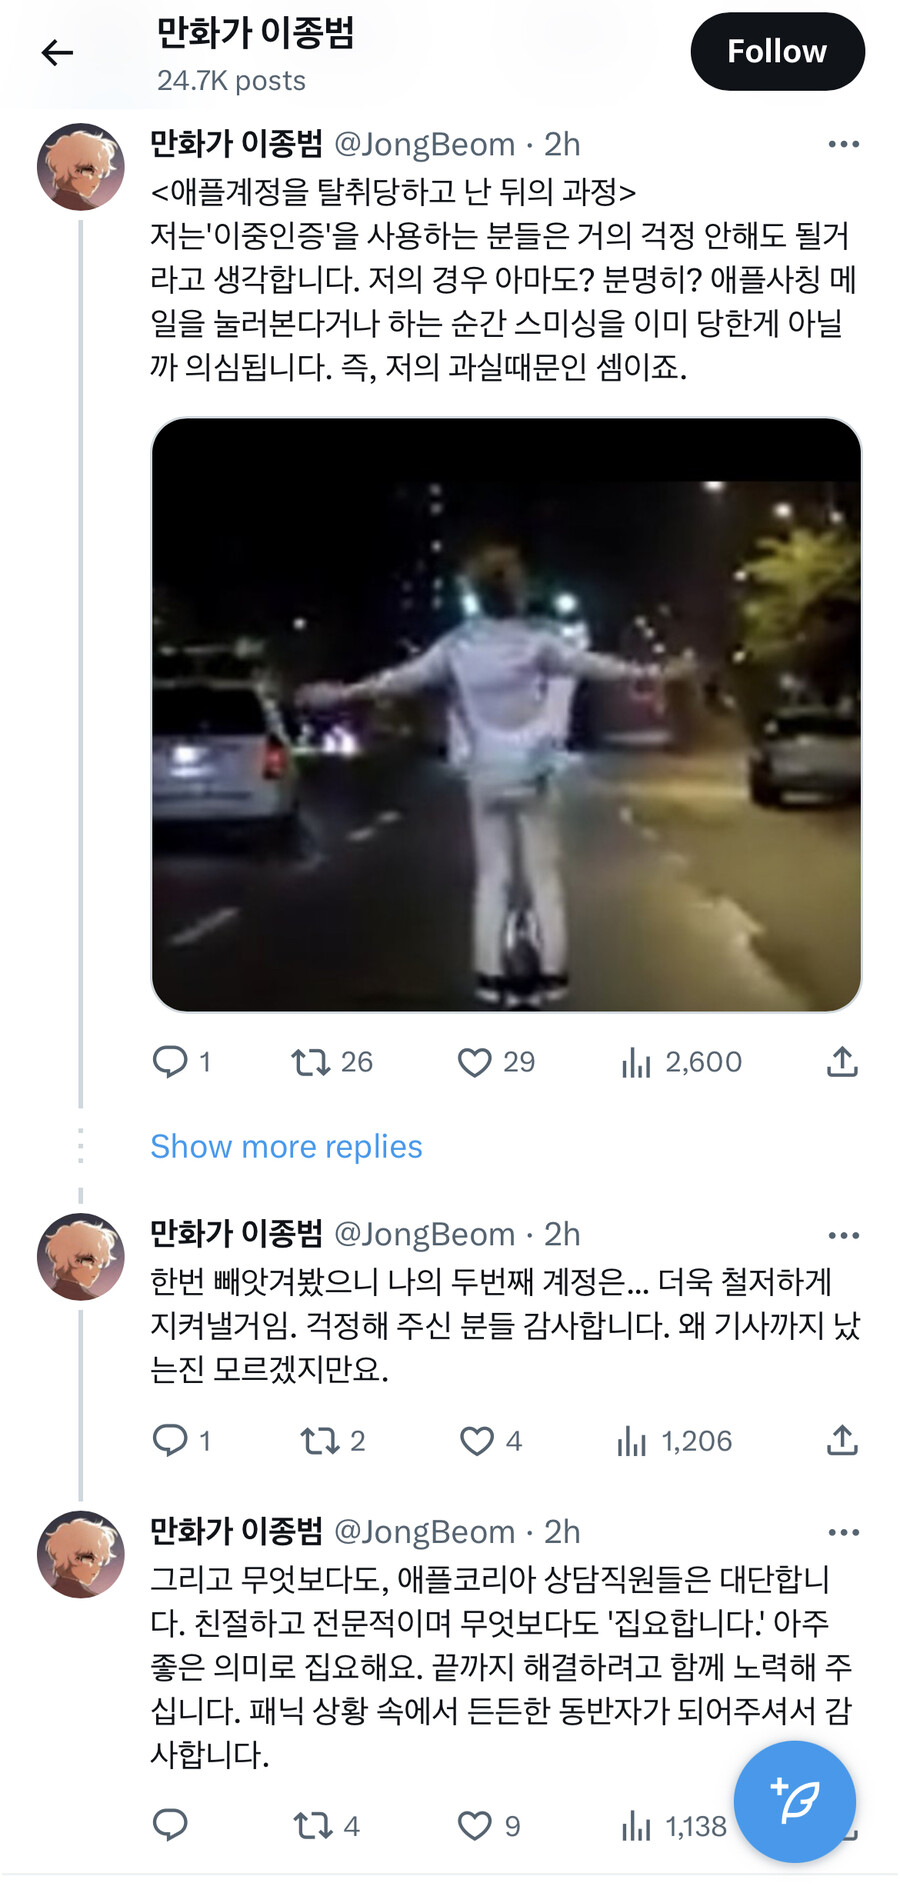Follow the 만화가 이종범 account
This screenshot has height=1893, width=900.
click(777, 51)
